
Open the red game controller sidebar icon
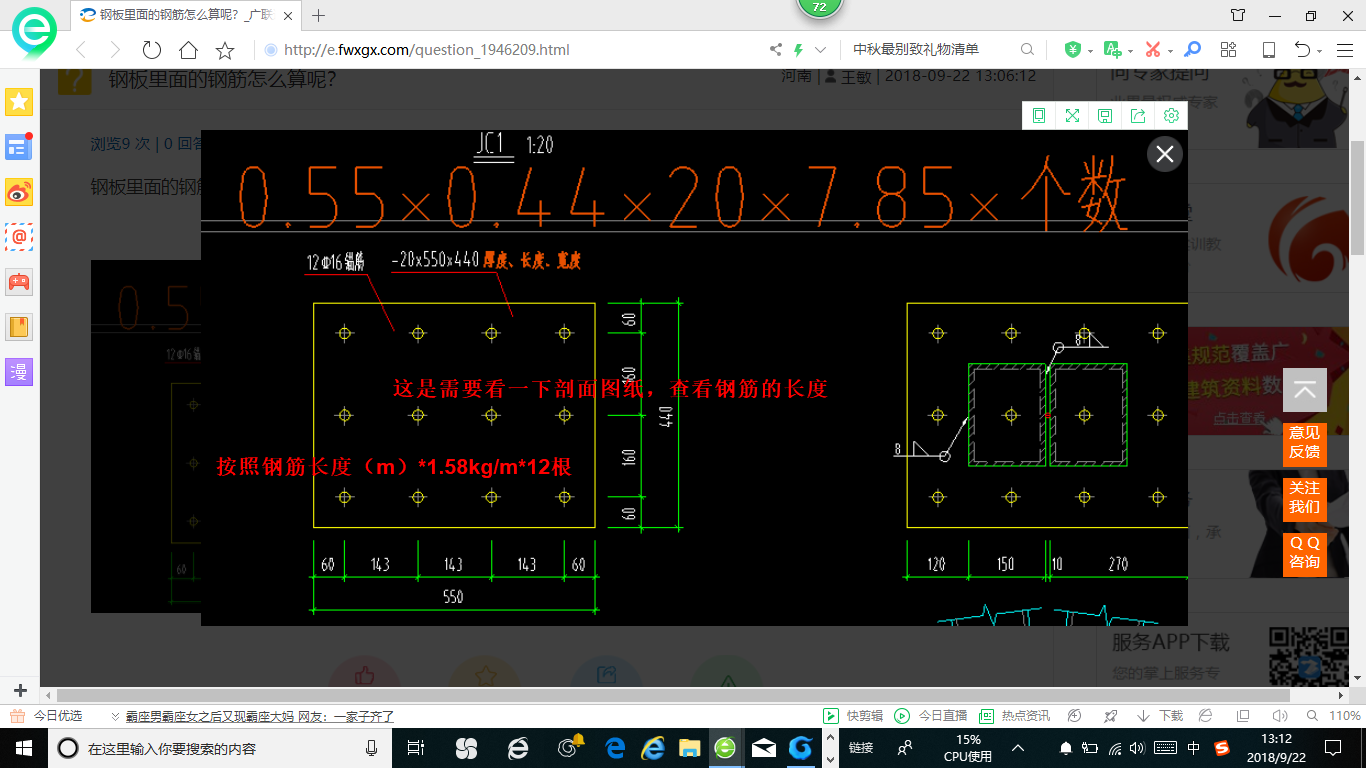(x=19, y=282)
